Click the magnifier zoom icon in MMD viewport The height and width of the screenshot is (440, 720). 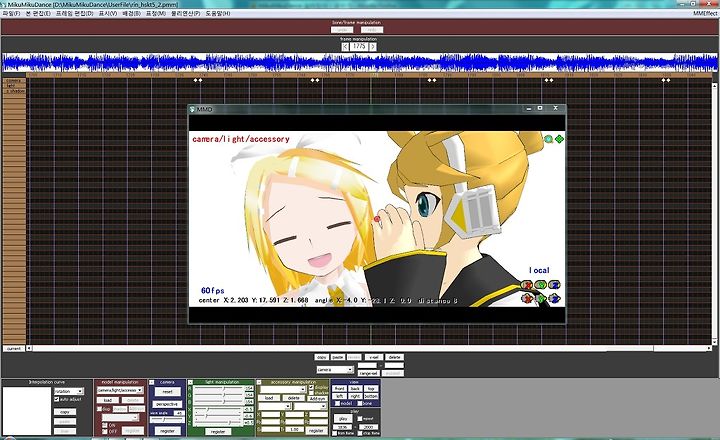[548, 139]
